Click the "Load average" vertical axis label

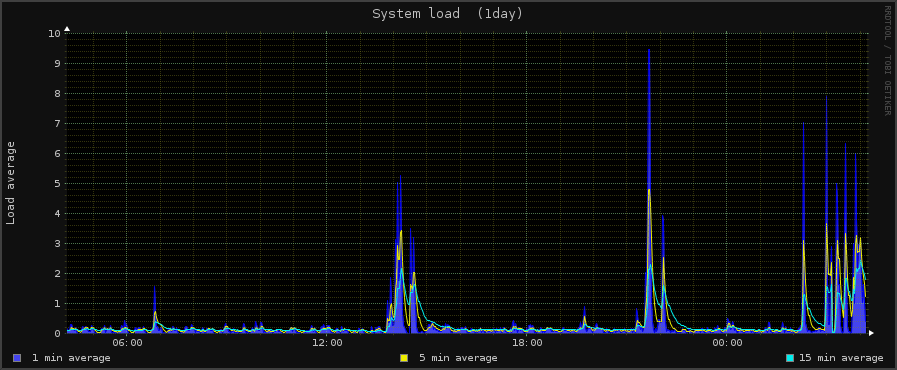tap(11, 183)
